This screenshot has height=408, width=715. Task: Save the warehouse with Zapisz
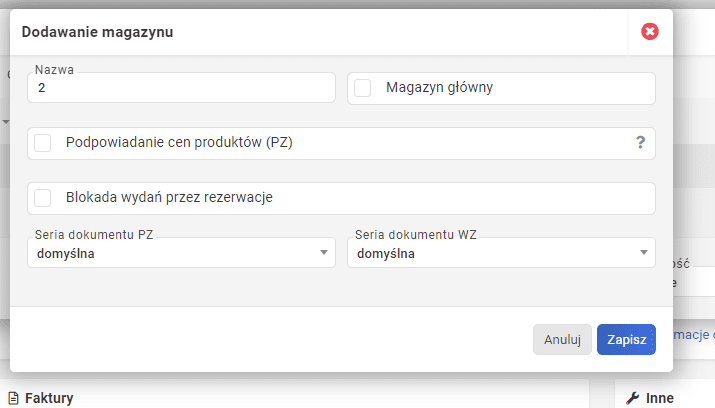626,339
